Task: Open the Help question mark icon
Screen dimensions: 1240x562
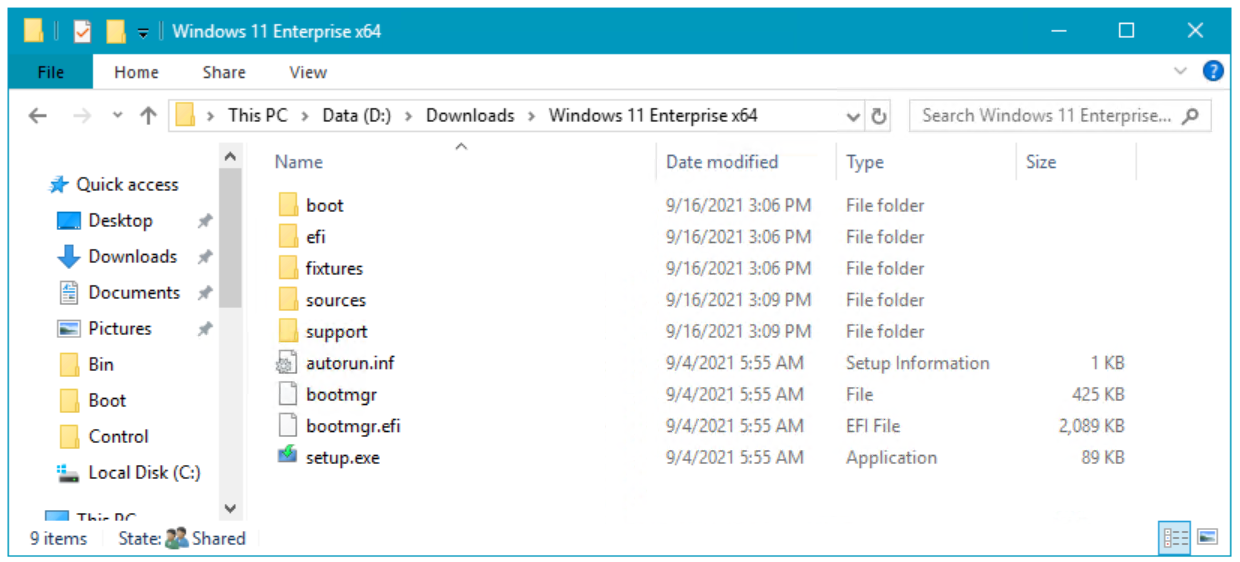Action: click(1213, 71)
